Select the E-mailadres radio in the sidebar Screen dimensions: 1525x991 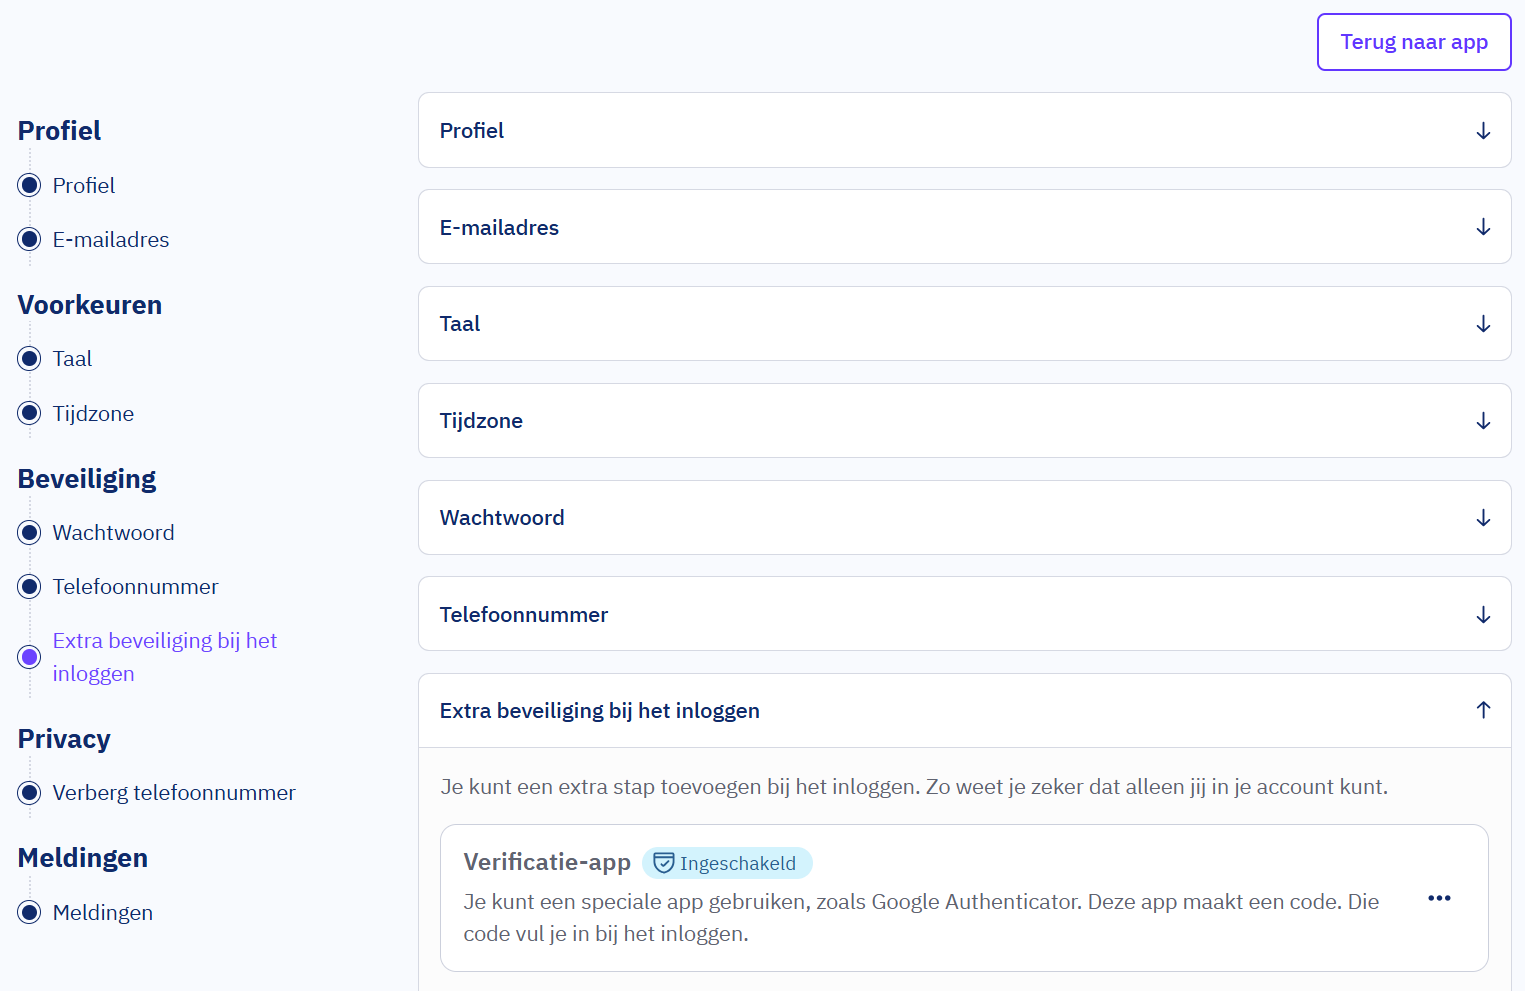pyautogui.click(x=29, y=239)
